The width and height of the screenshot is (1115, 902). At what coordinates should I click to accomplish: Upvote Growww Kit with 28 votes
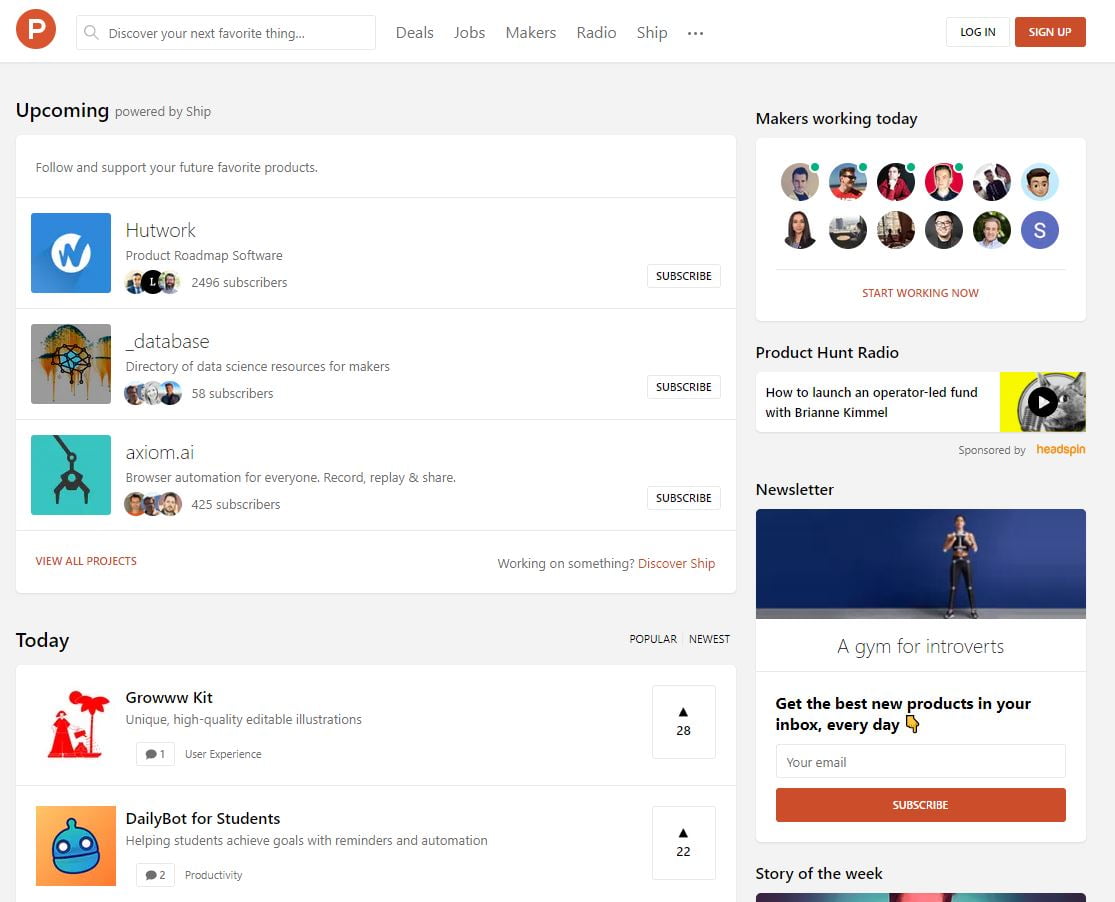point(683,722)
